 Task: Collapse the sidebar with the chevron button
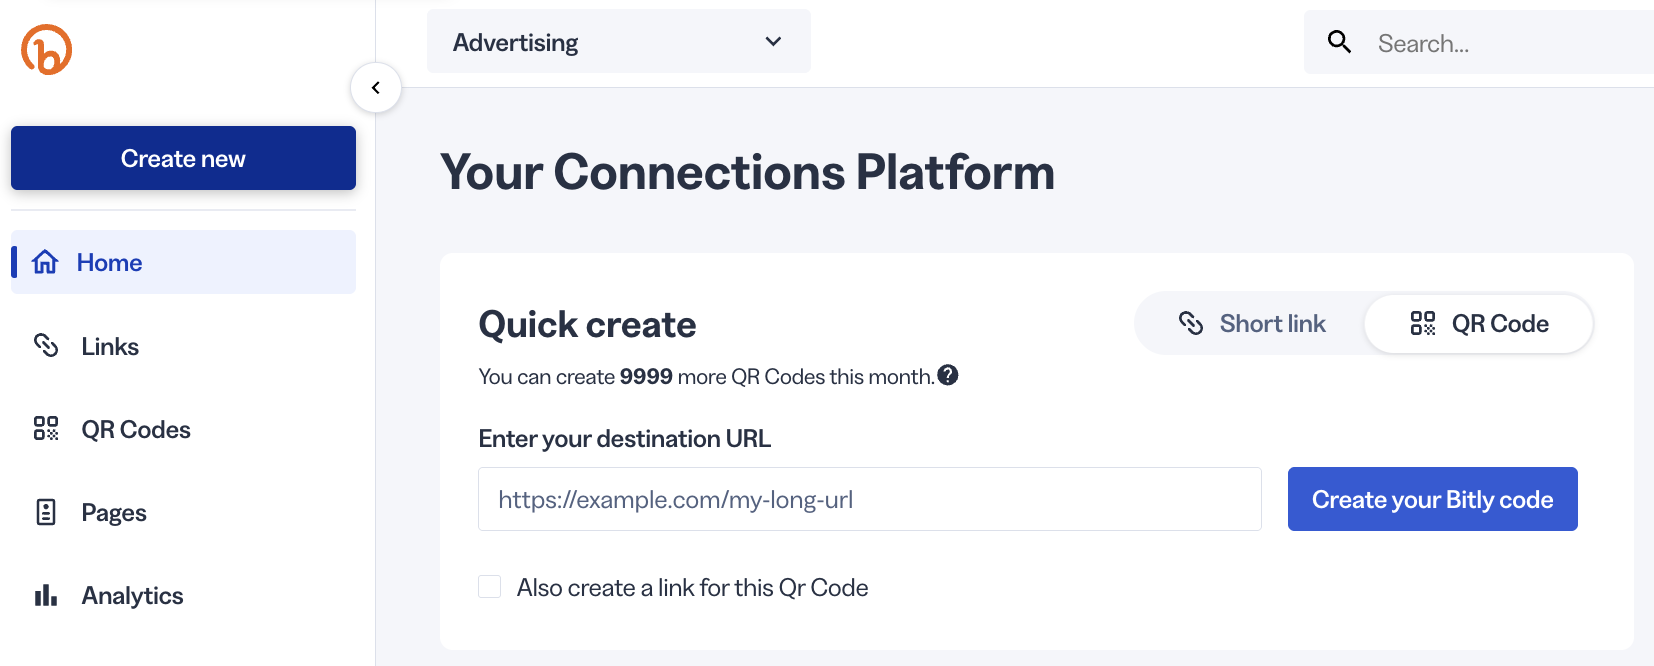(x=376, y=88)
